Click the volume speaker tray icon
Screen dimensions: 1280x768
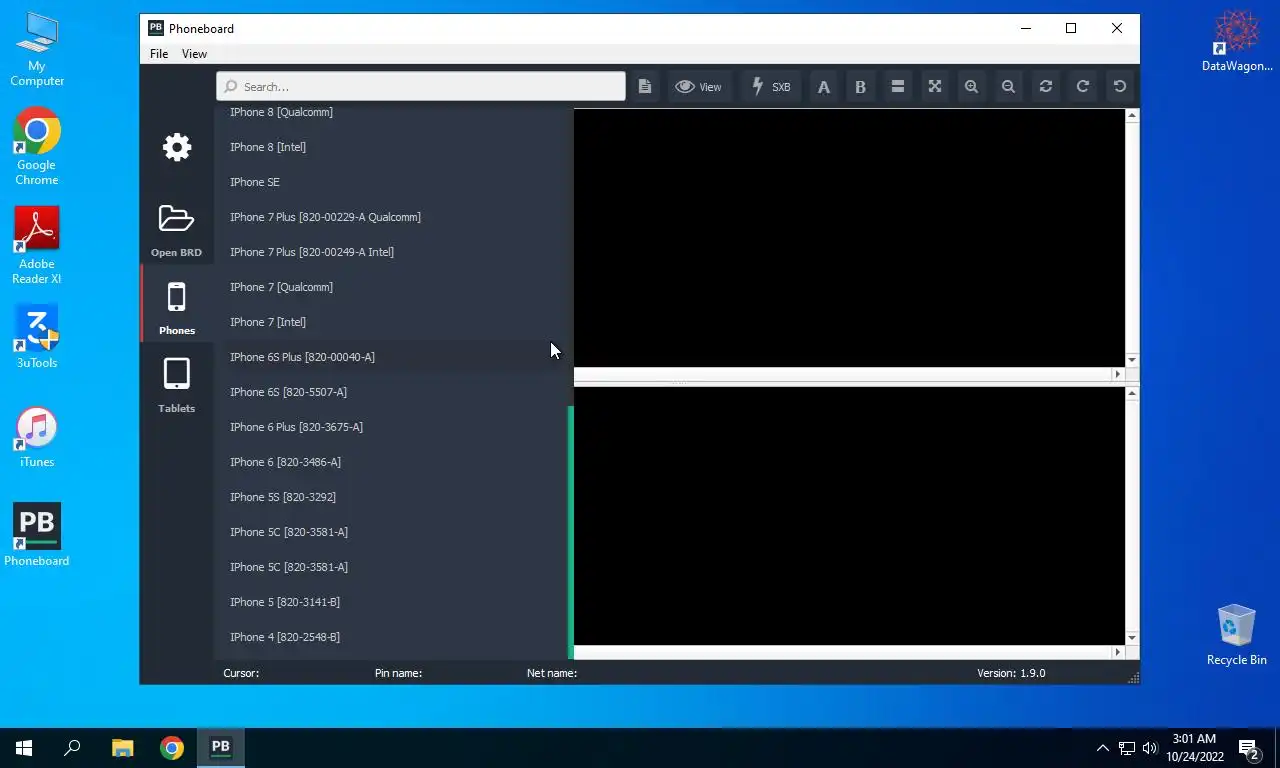click(1149, 748)
